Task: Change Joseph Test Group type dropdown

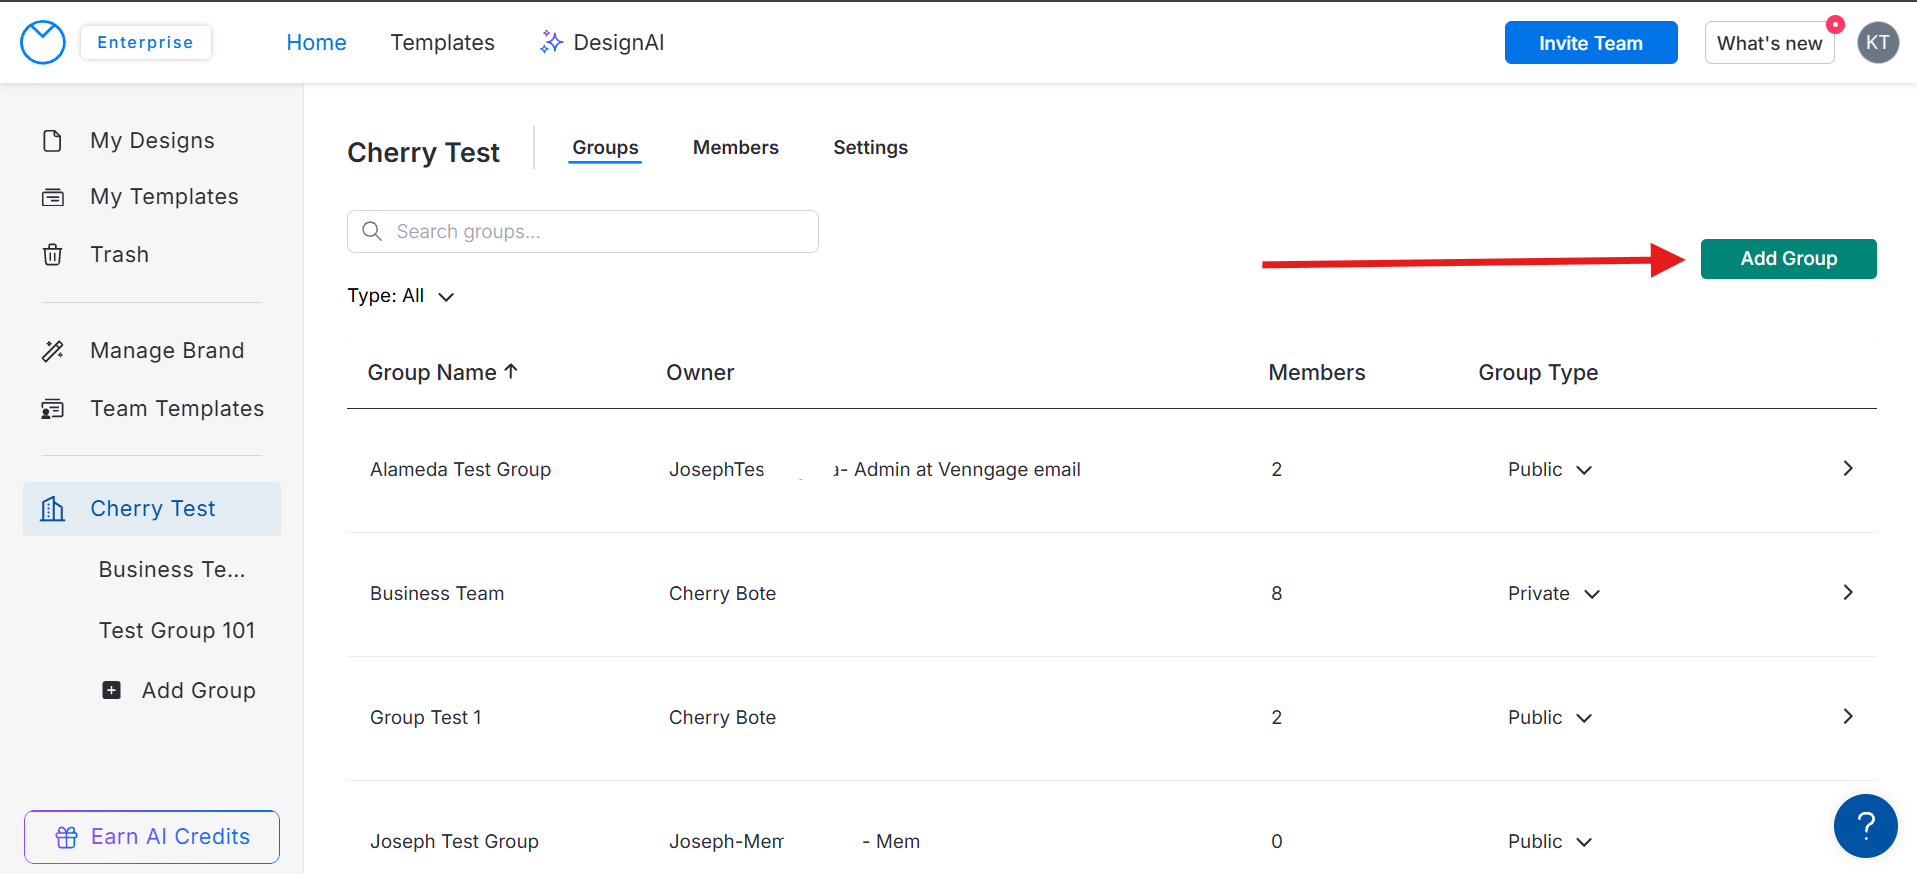Action: (x=1550, y=842)
